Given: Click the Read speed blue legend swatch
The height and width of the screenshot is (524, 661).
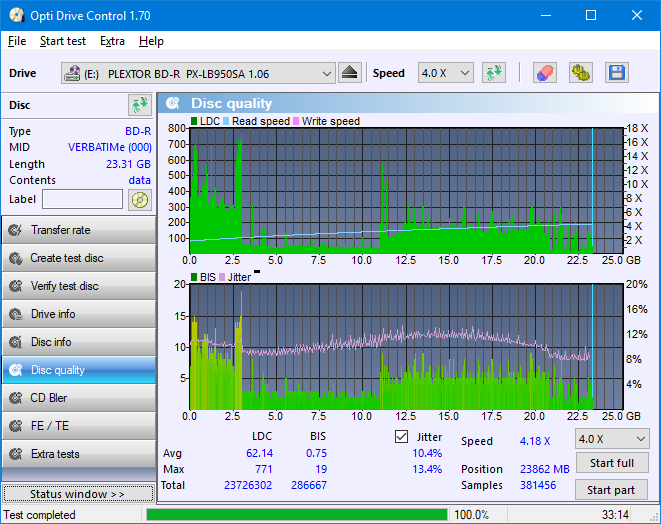Looking at the screenshot, I should point(226,121).
